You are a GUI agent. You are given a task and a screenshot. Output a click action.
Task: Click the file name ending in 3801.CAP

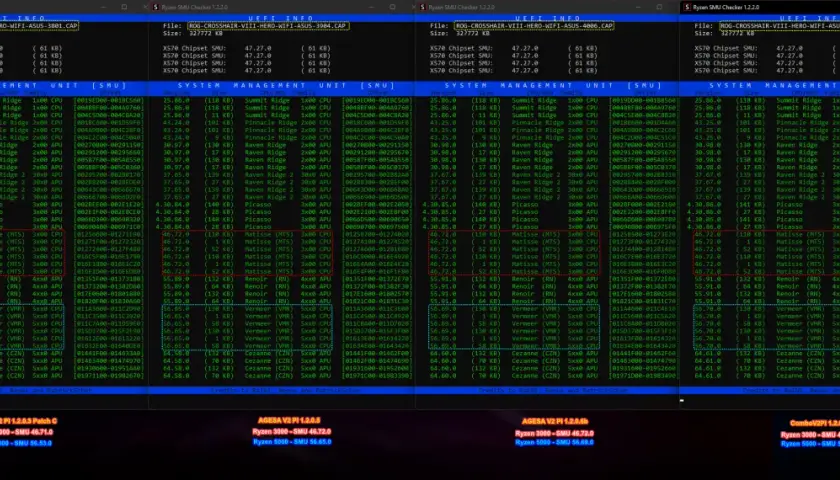39,26
